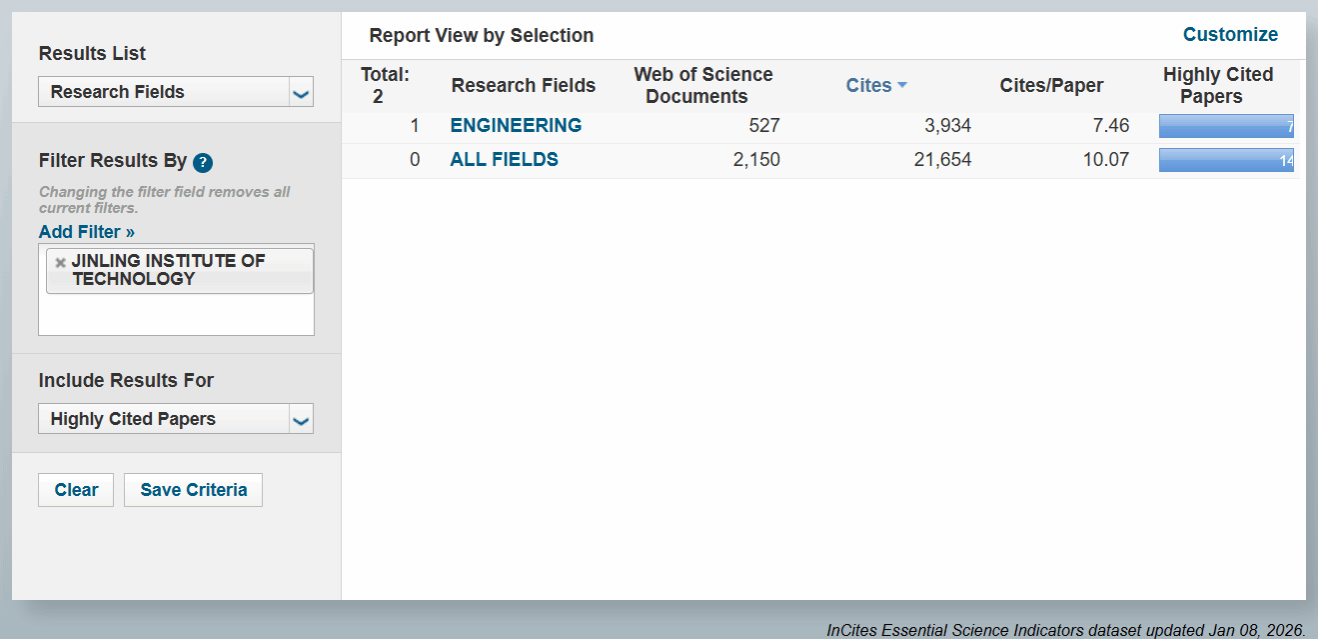
Task: Click the Engineering Highly Cited Papers bar
Action: pos(1226,126)
